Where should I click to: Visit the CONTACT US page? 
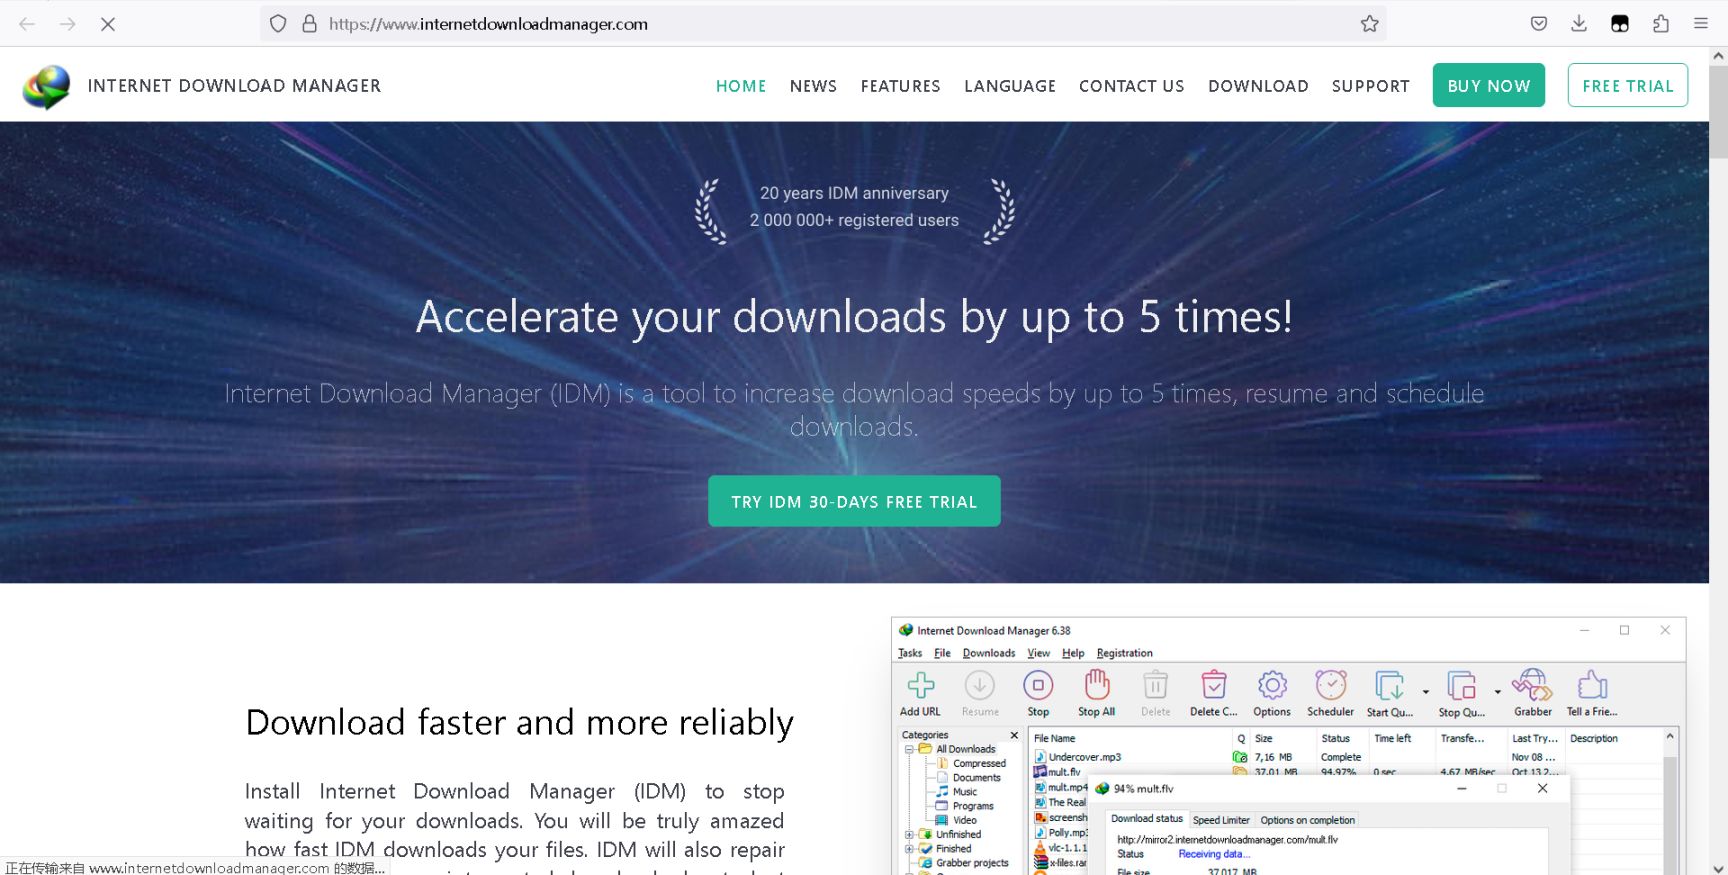[x=1132, y=86]
